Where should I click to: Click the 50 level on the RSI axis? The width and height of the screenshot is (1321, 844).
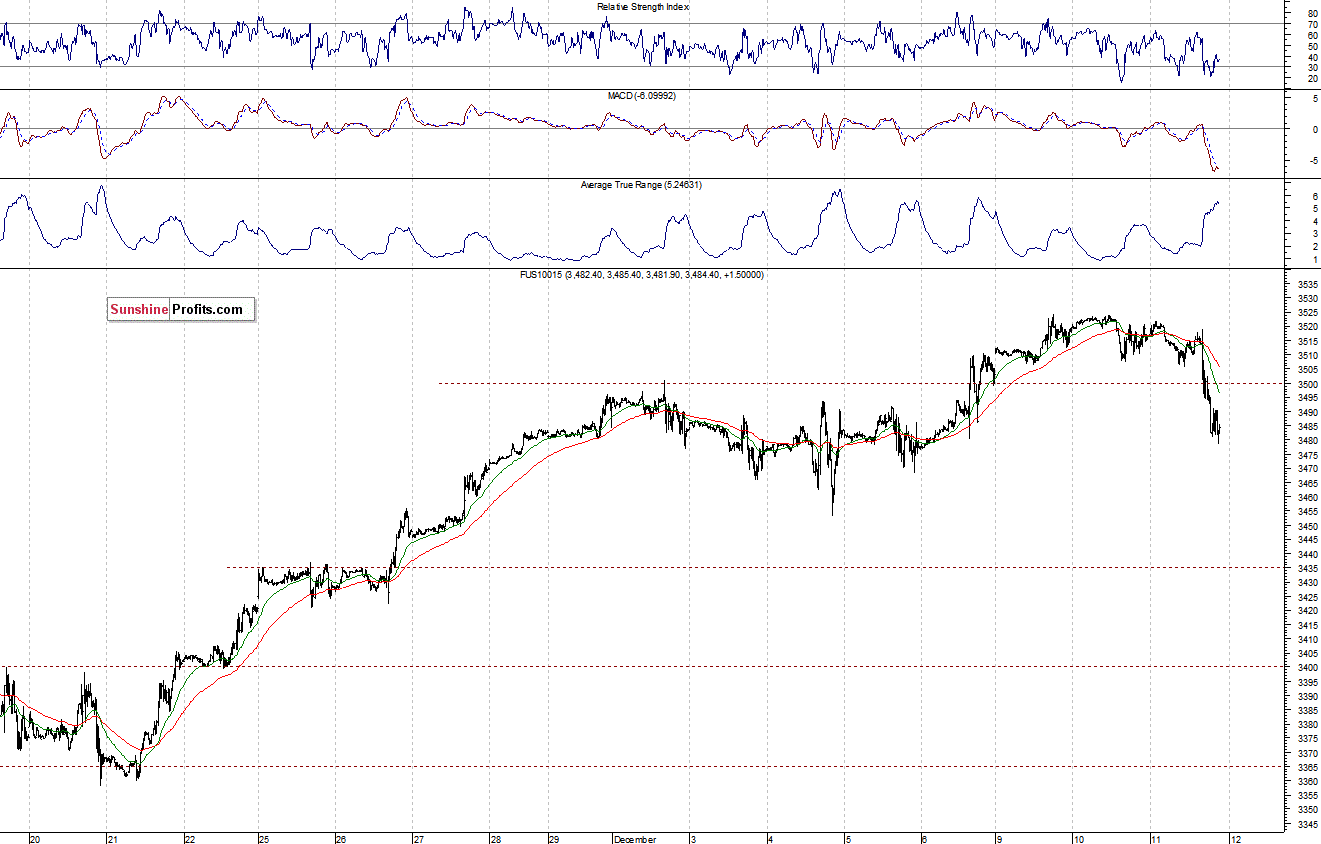(1312, 46)
